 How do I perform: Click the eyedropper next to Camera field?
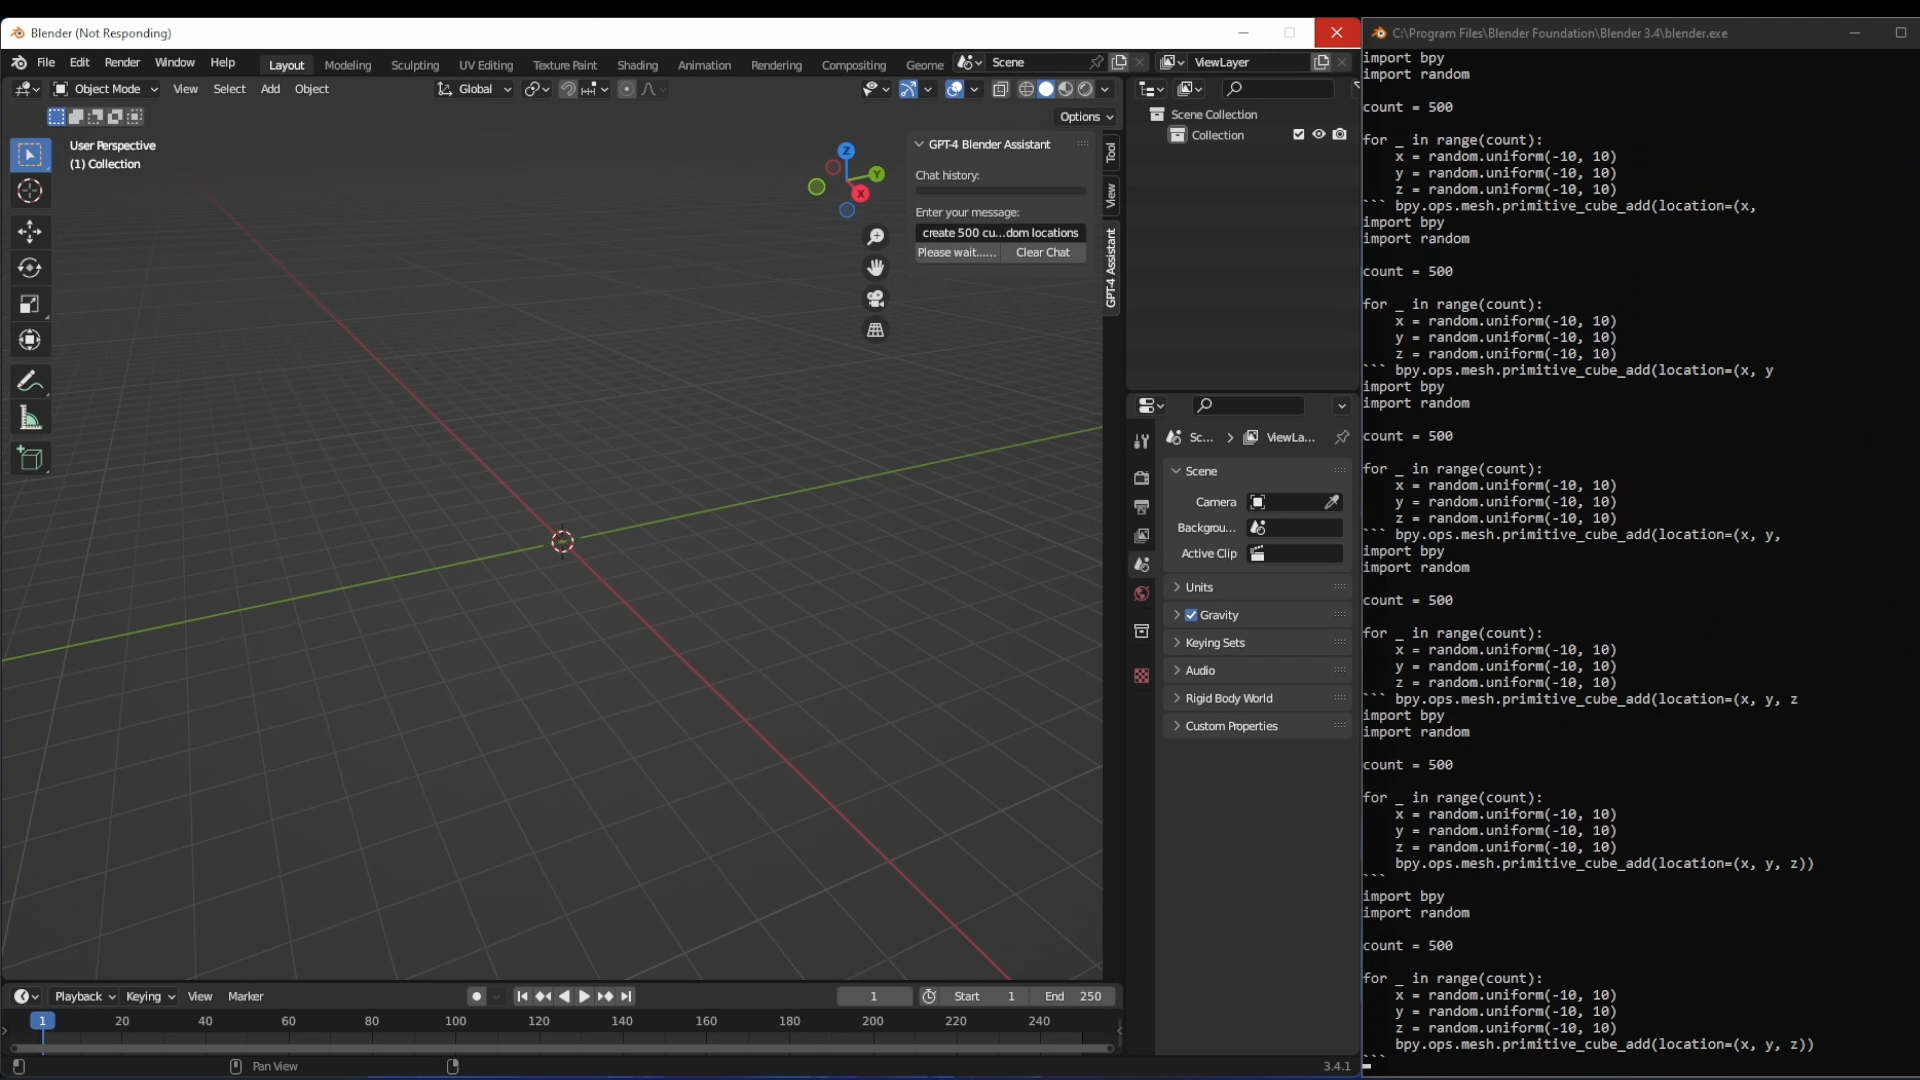(x=1332, y=502)
